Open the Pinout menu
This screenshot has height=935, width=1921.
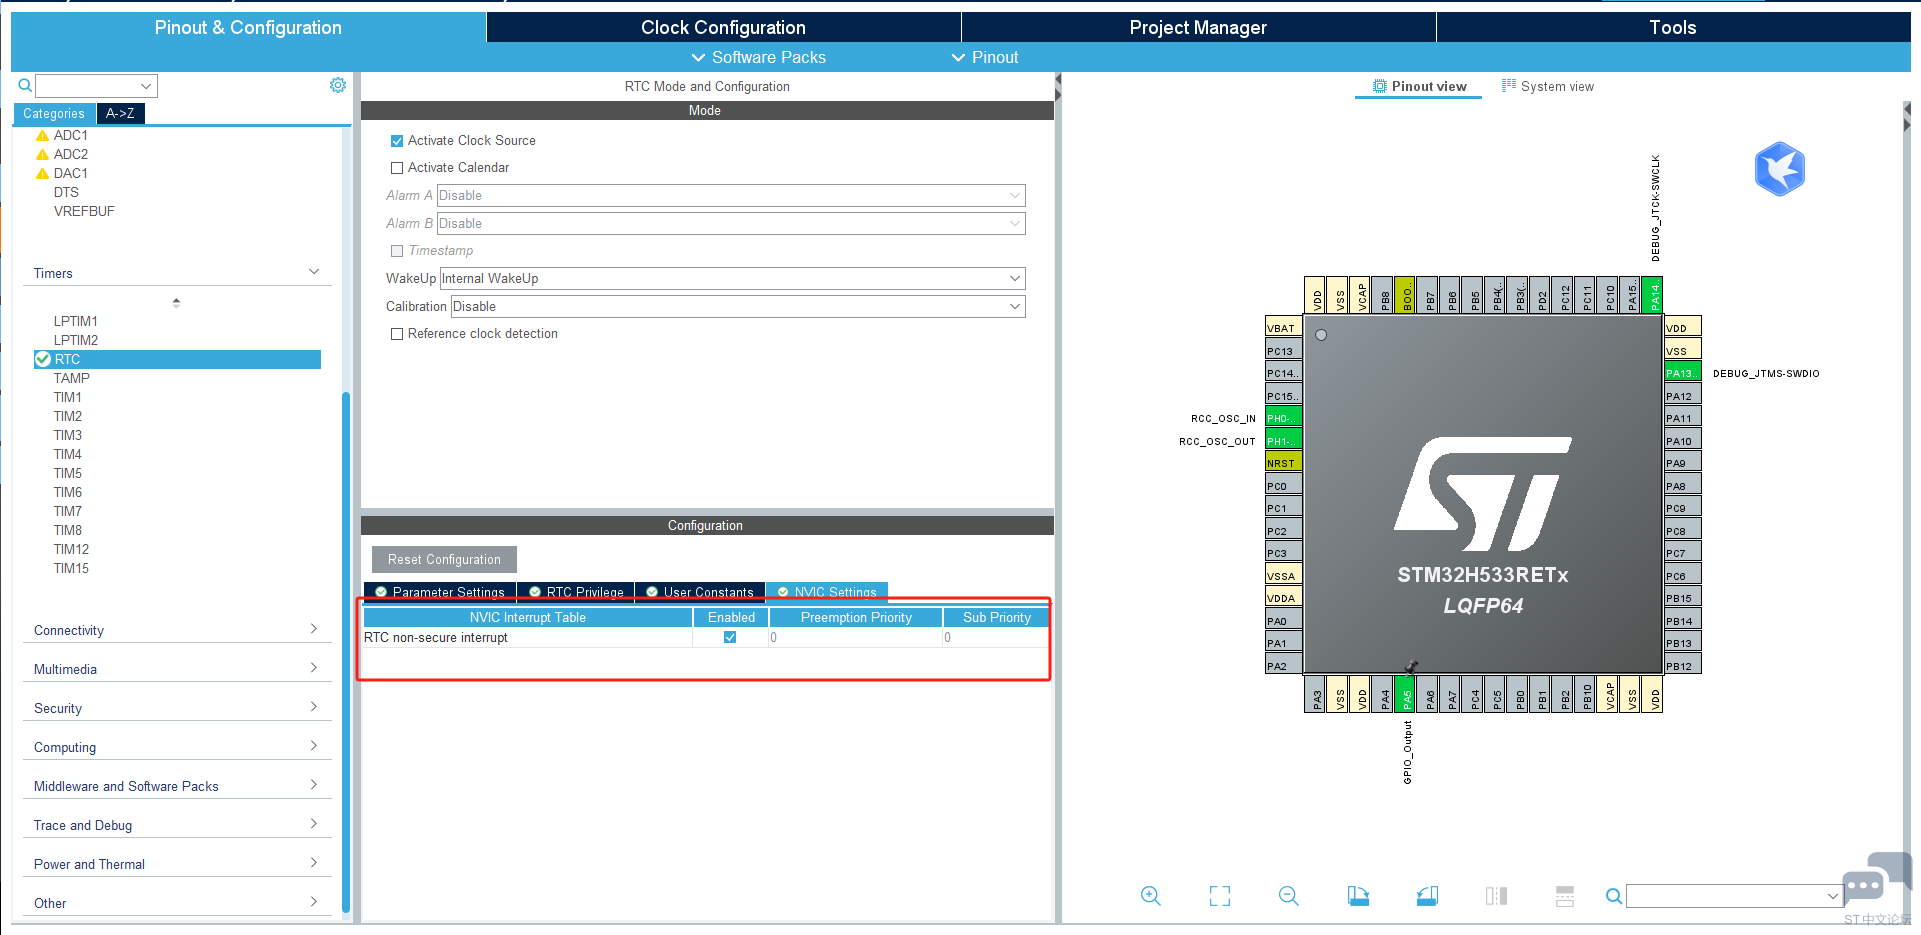[x=985, y=57]
